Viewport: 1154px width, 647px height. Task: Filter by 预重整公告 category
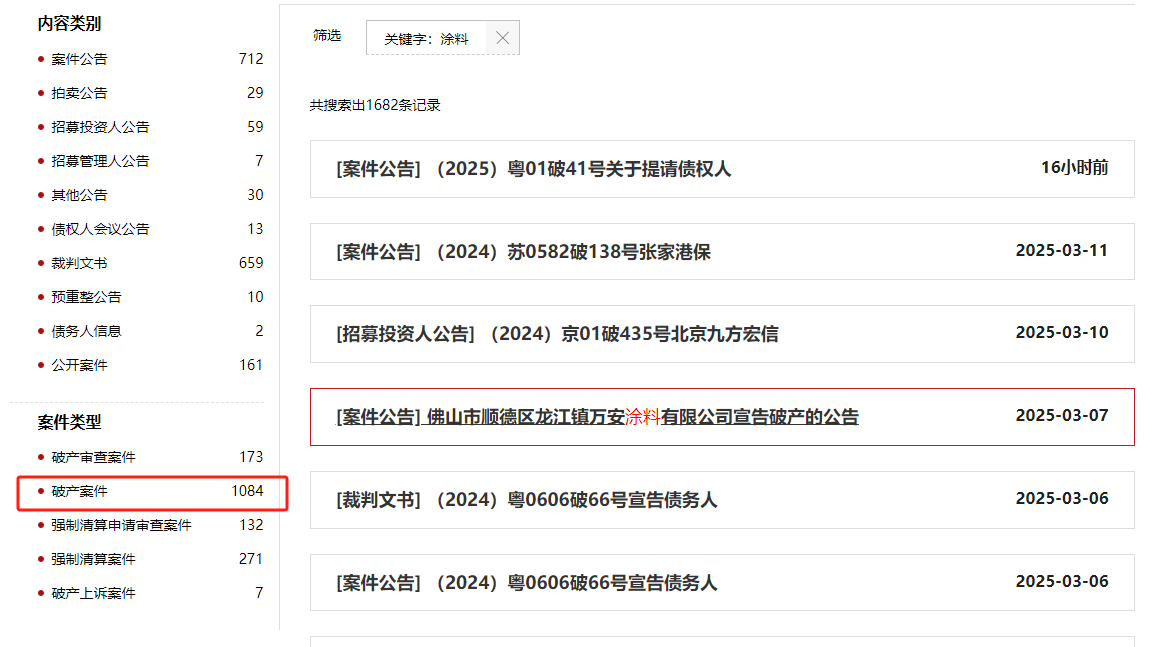tap(86, 297)
